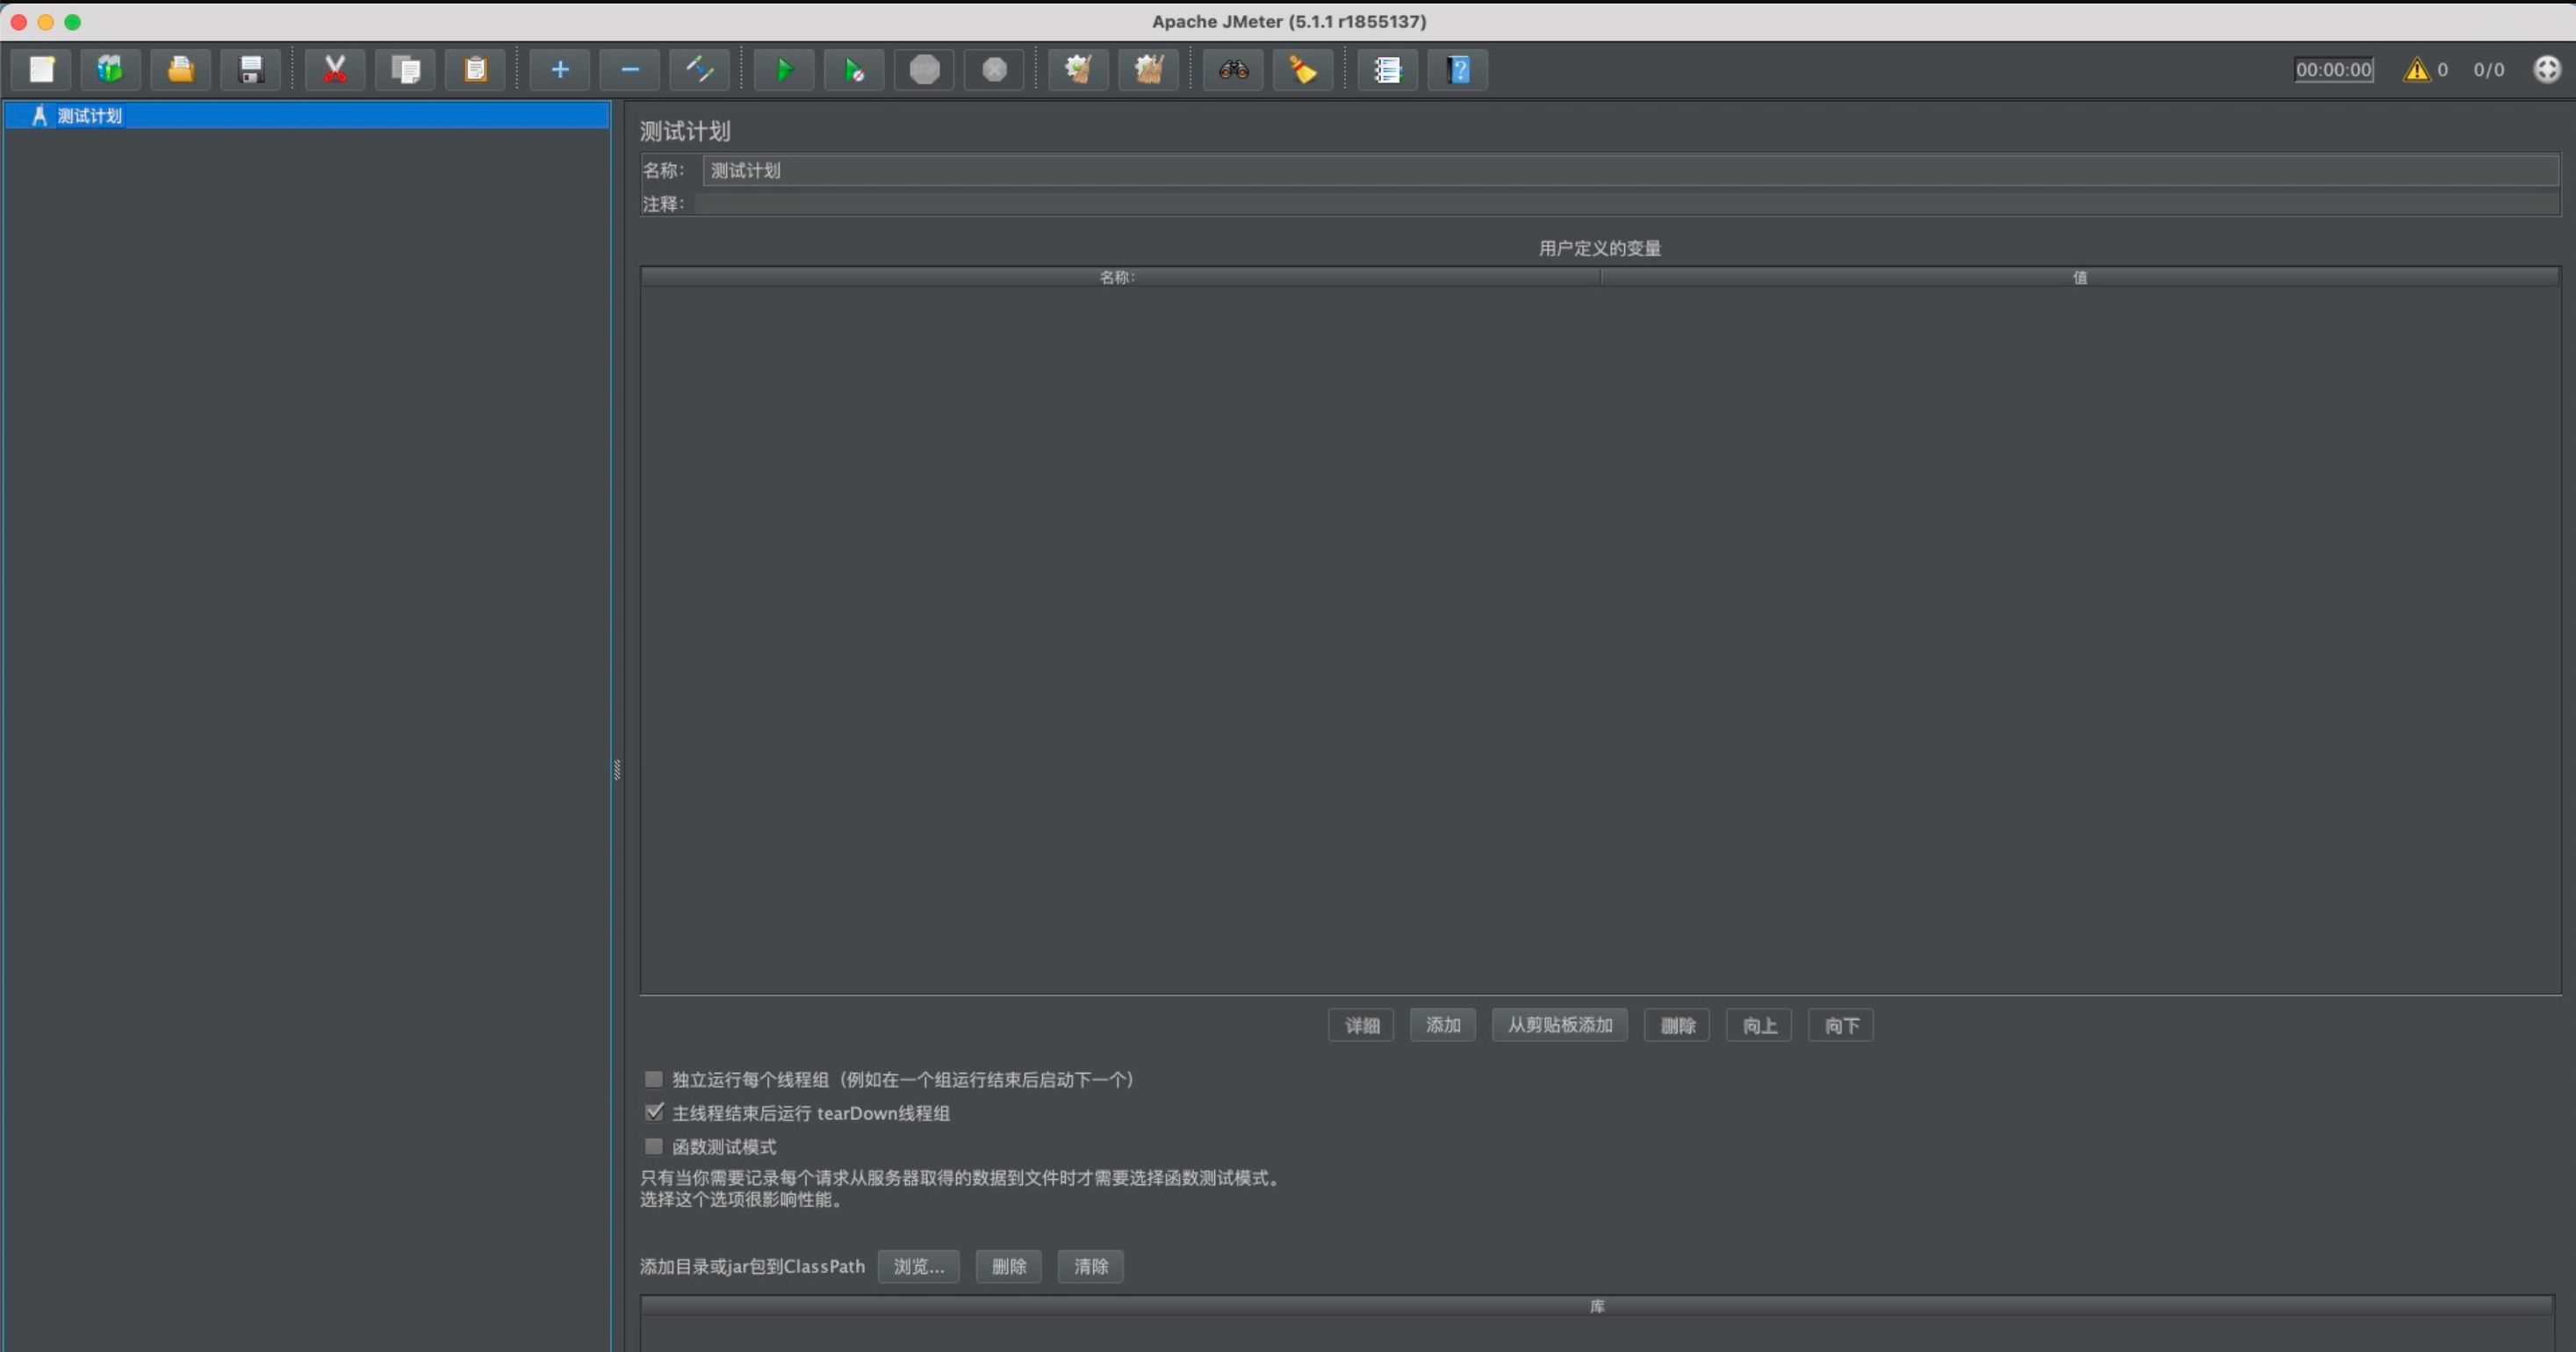Image resolution: width=2576 pixels, height=1352 pixels.
Task: Collapse all nodes with minus icon
Action: pos(630,70)
